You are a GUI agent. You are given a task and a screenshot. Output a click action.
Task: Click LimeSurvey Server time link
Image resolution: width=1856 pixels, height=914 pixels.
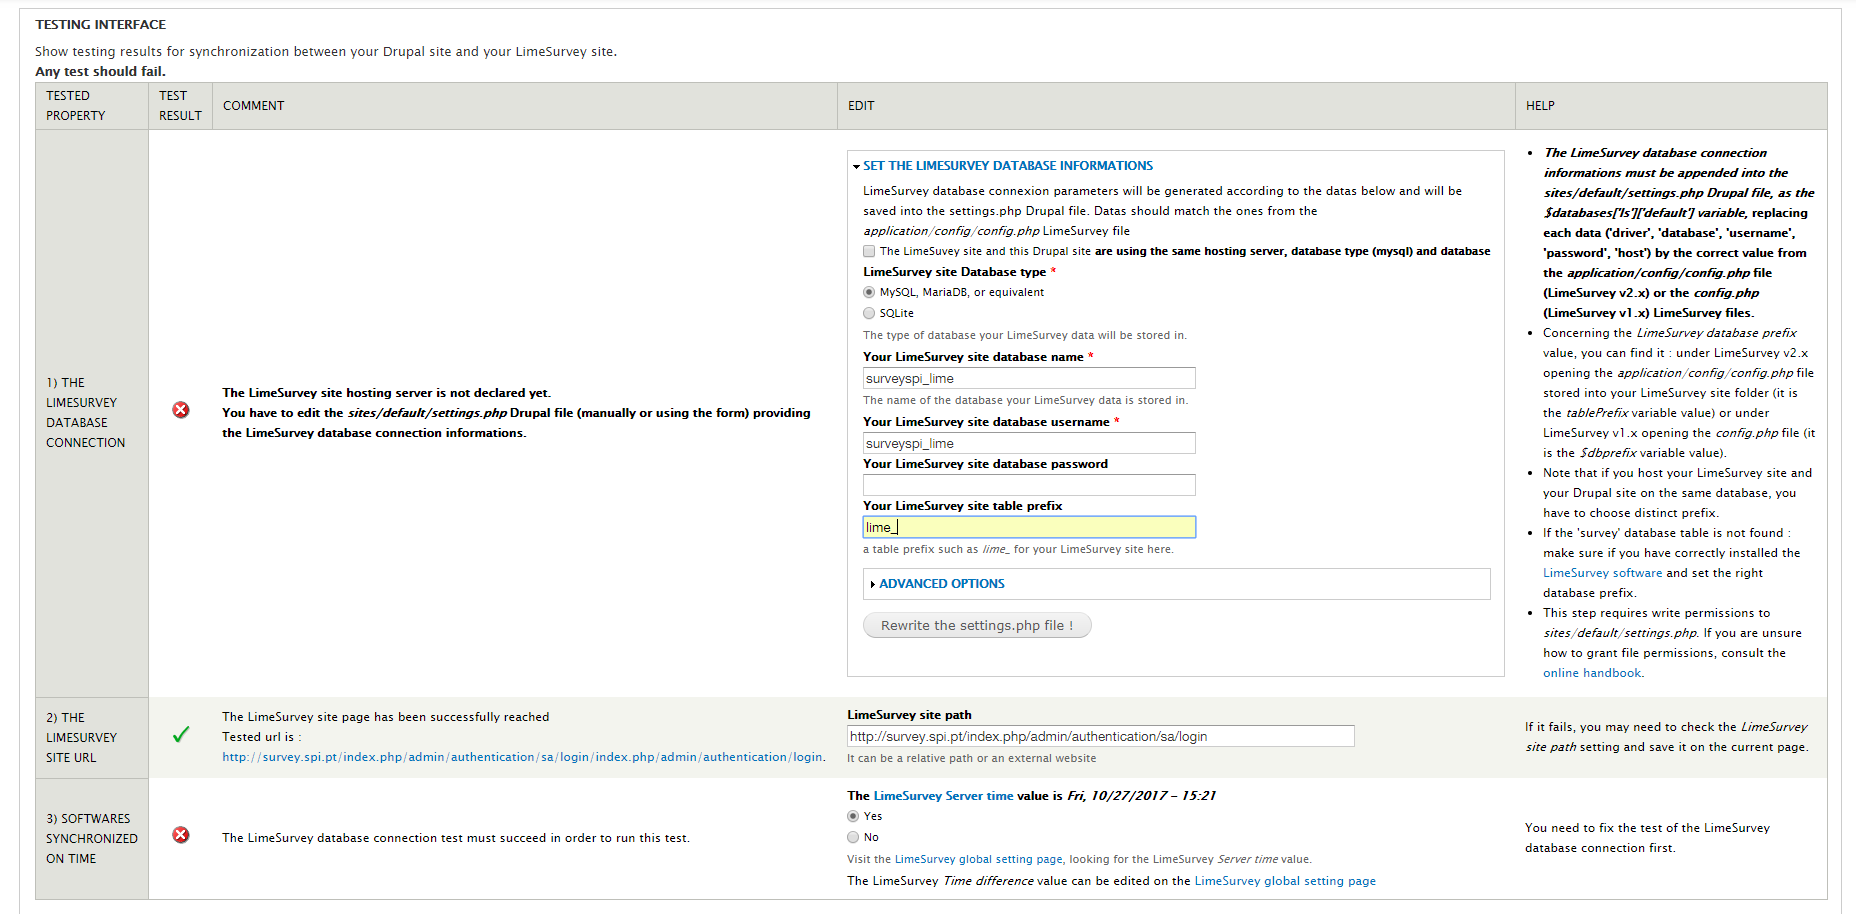click(x=944, y=796)
